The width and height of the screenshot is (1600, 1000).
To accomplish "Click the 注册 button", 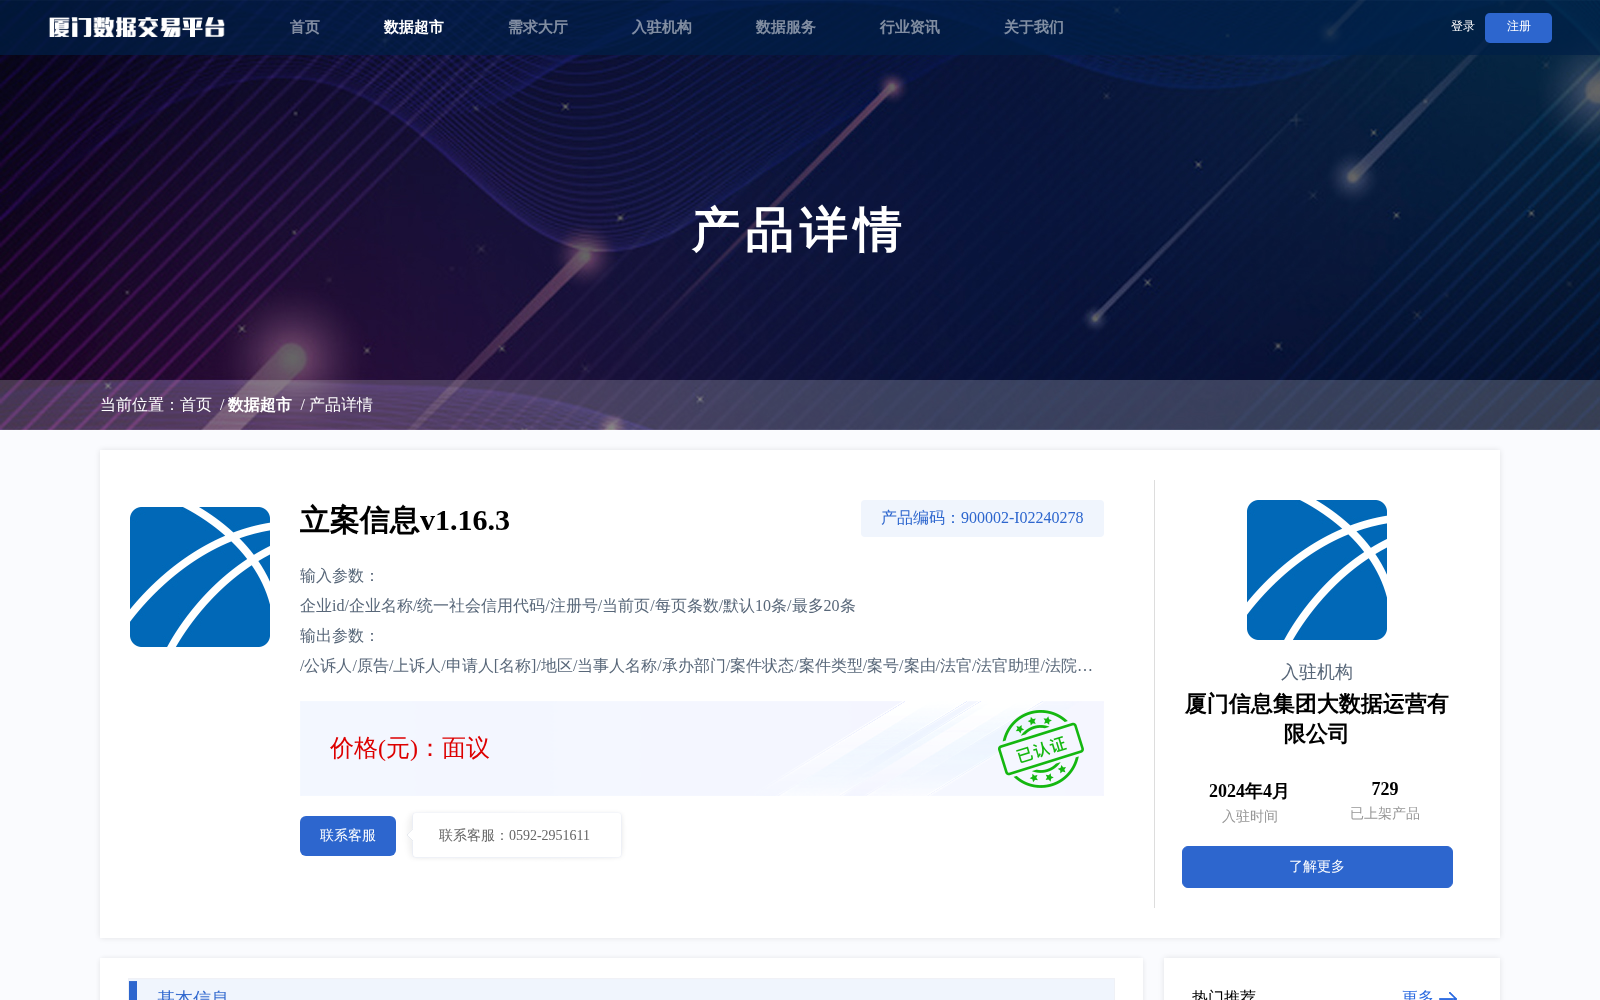I will click(1518, 28).
